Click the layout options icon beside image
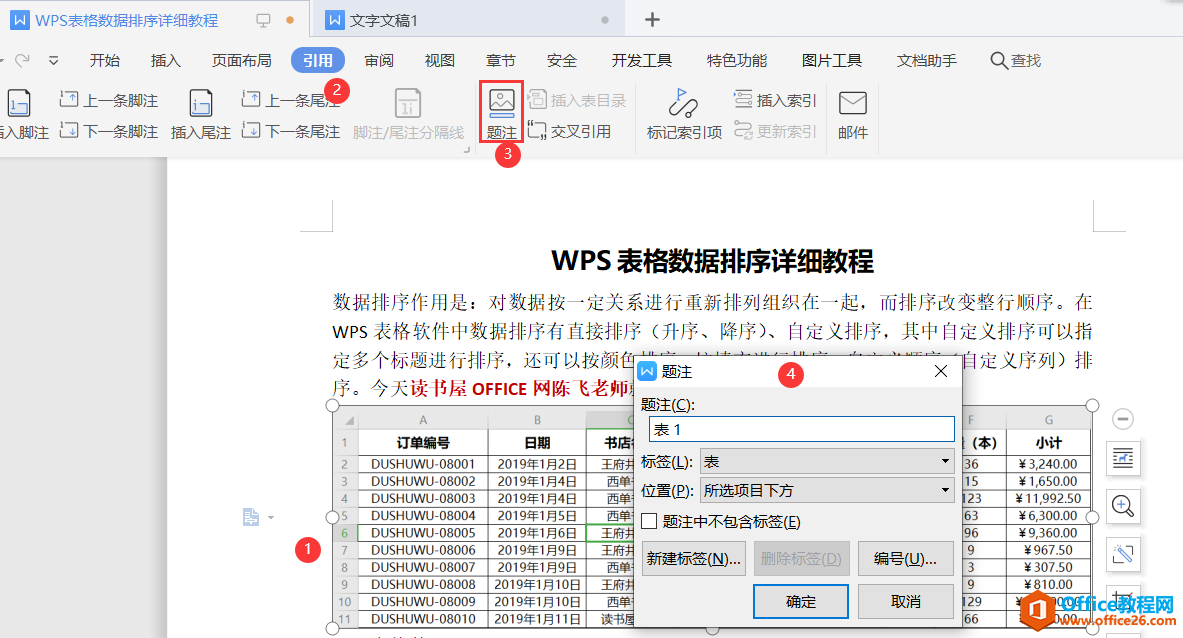The width and height of the screenshot is (1183, 638). click(1123, 458)
